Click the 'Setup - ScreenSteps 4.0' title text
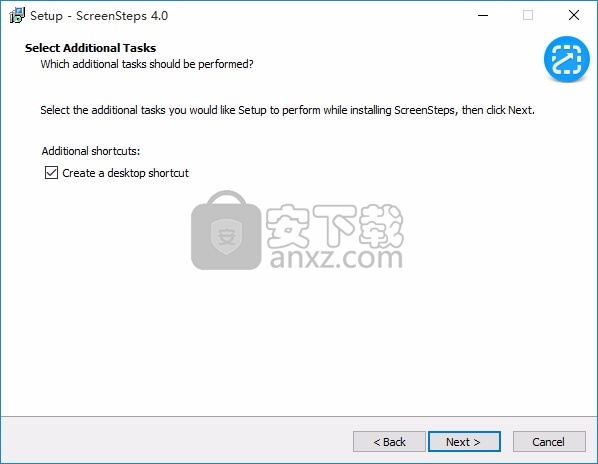The height and width of the screenshot is (464, 598). click(x=99, y=16)
